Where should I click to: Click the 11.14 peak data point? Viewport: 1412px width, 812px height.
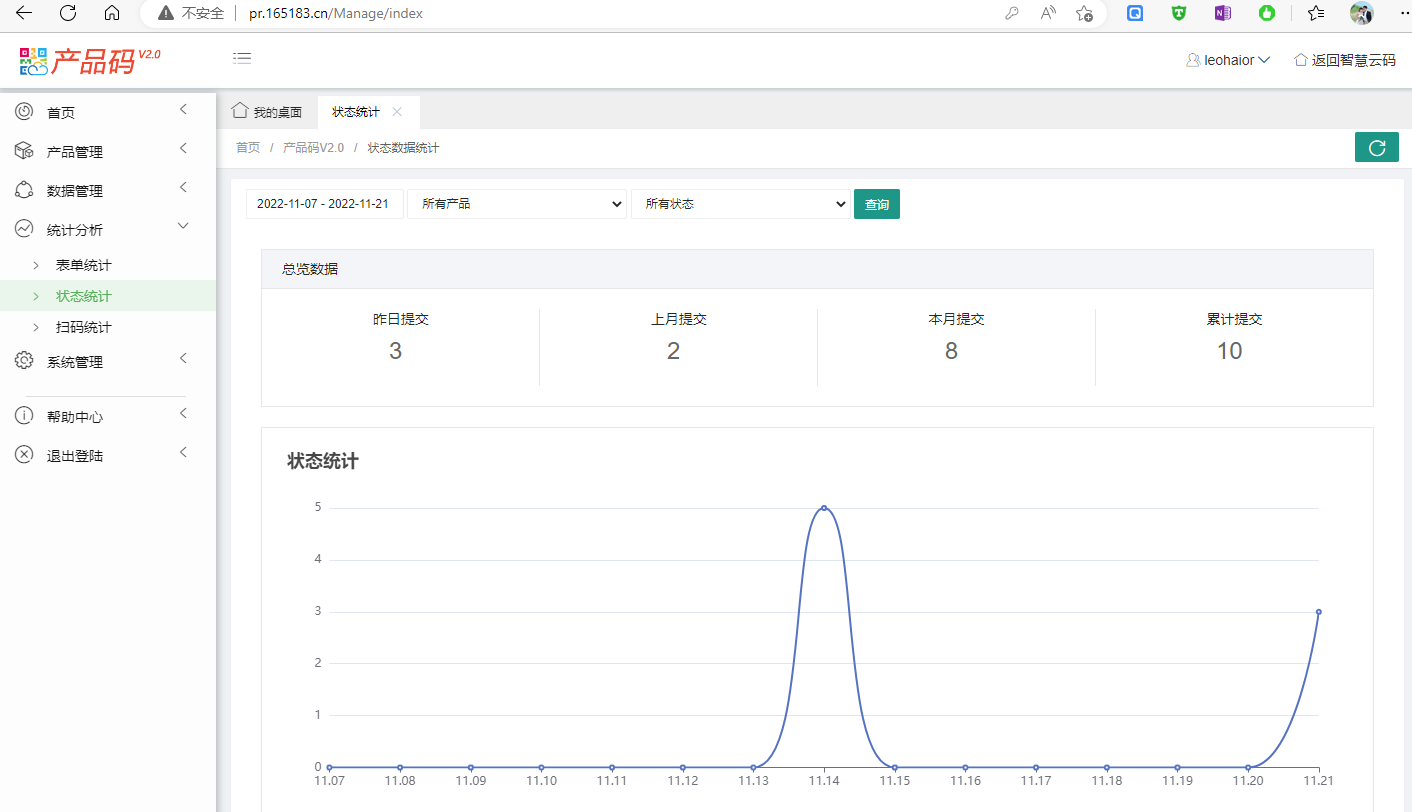pyautogui.click(x=824, y=508)
